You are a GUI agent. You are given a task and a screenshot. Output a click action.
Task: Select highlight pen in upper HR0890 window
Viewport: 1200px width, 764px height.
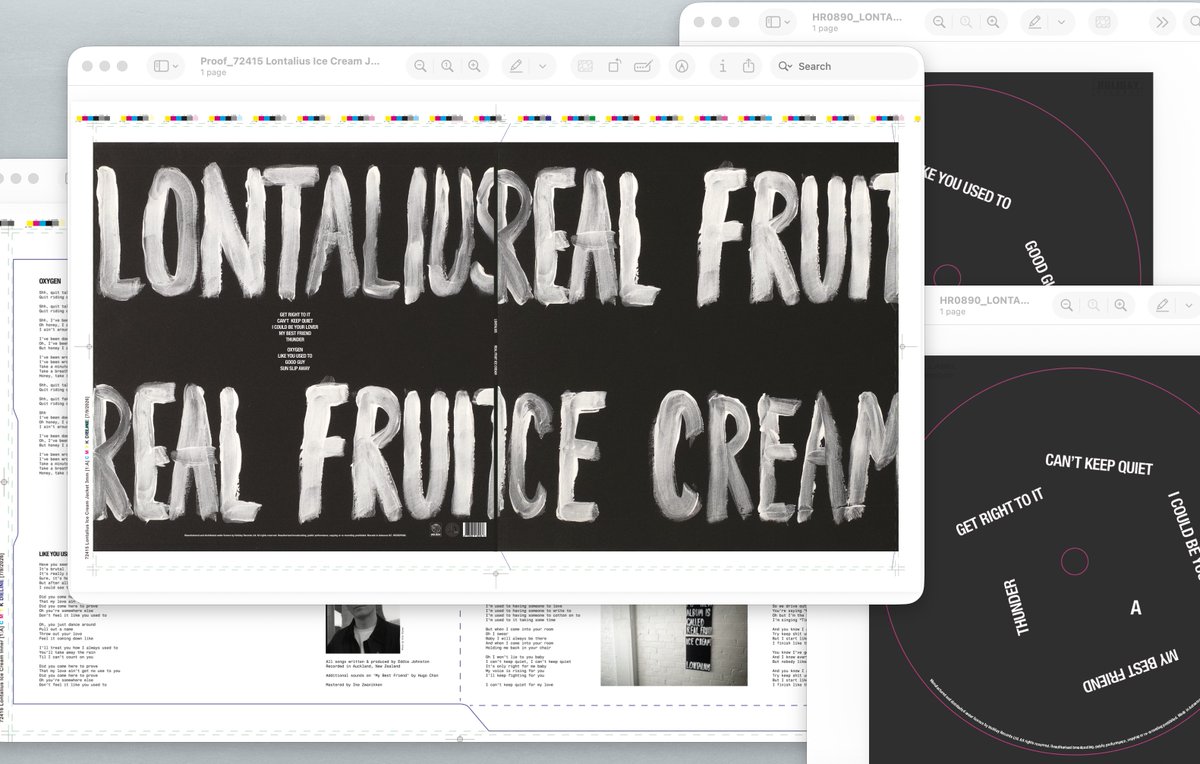1035,21
